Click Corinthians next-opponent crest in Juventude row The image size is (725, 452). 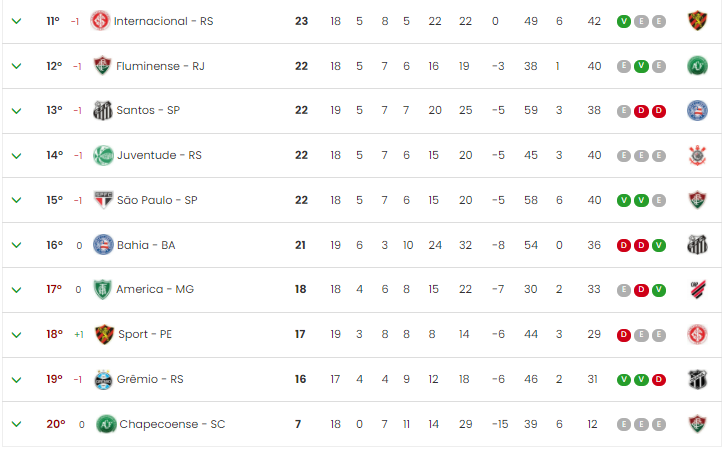coord(697,155)
